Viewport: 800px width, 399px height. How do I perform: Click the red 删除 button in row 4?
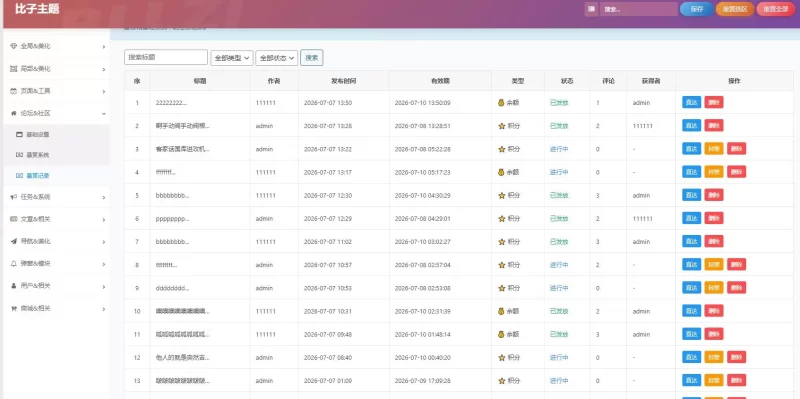736,172
